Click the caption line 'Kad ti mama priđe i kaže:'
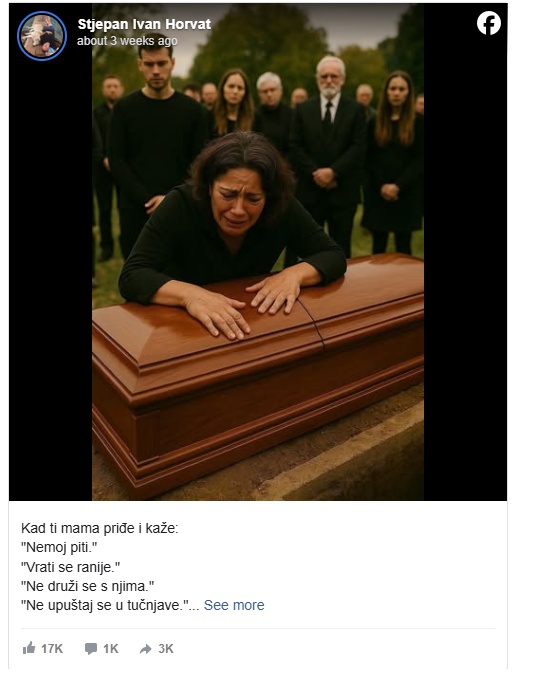Screen dimensions: 551x677 coord(100,528)
